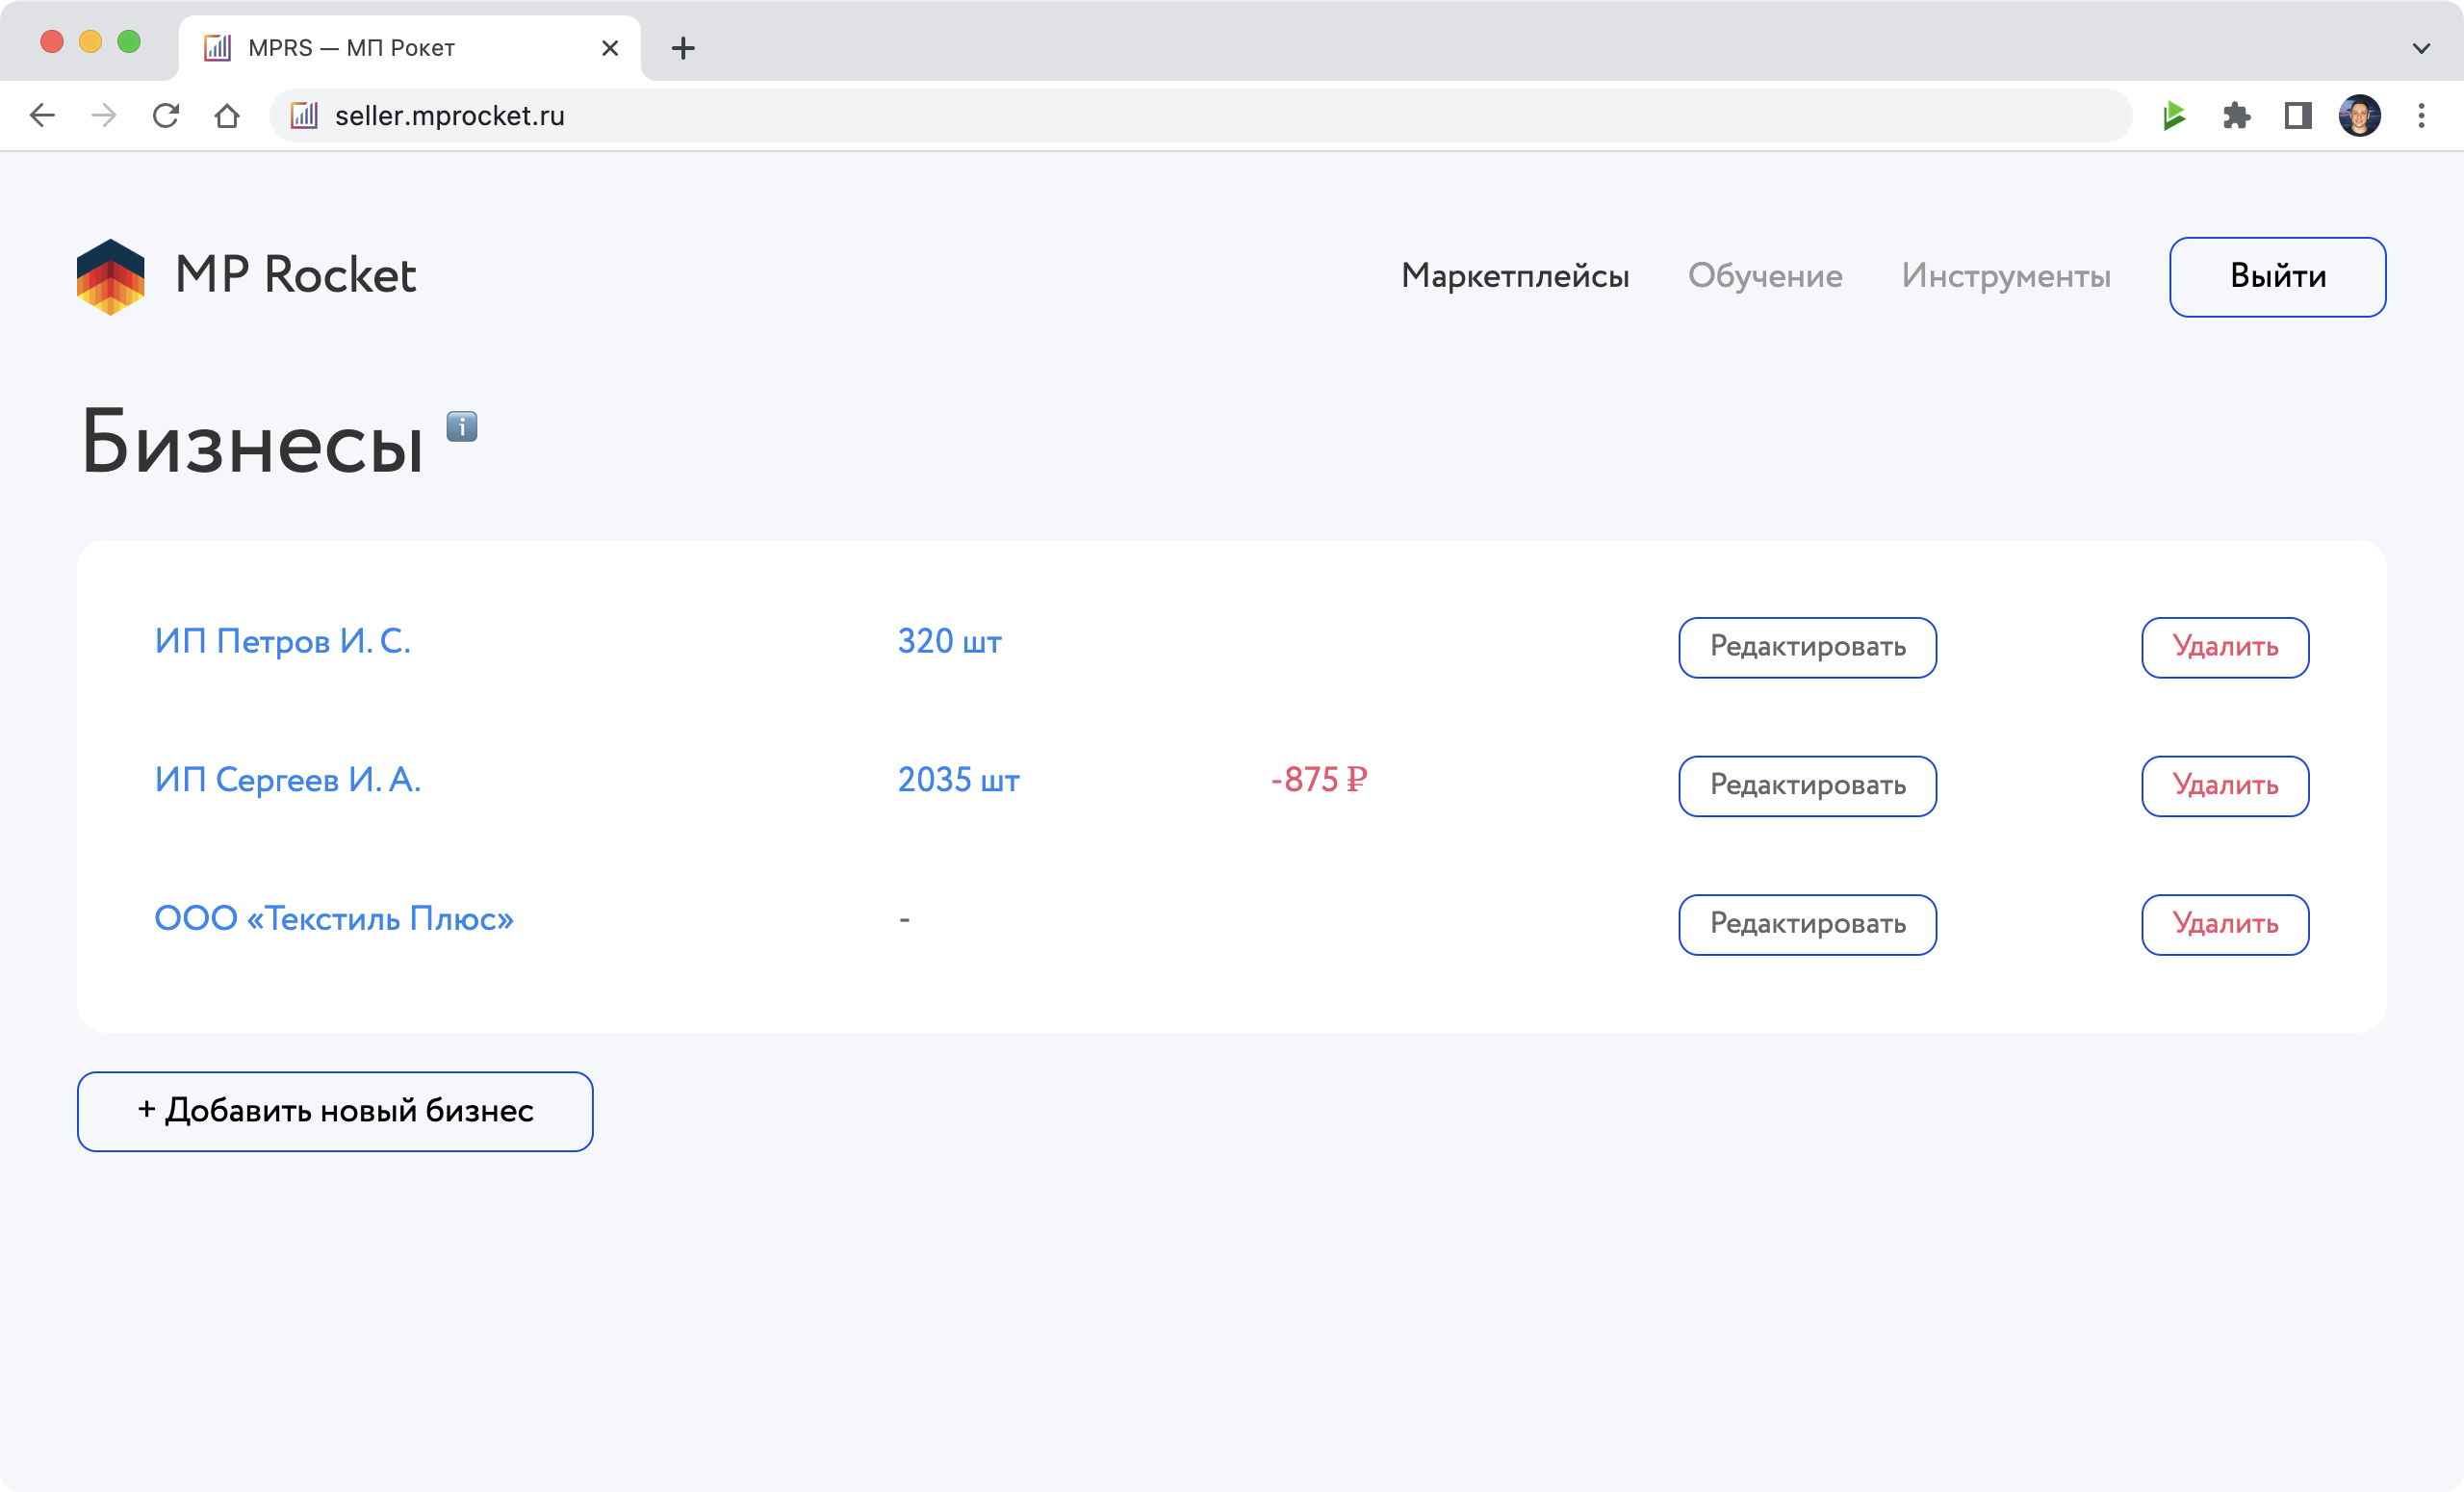Open a new tab with plus button

pos(683,48)
